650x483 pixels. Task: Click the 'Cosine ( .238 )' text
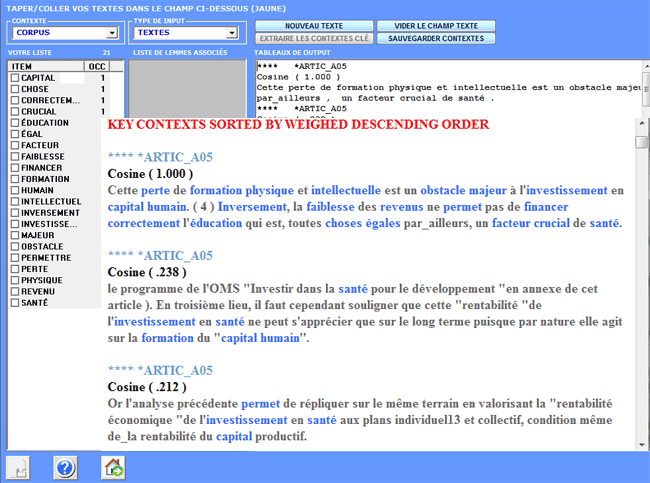click(147, 272)
